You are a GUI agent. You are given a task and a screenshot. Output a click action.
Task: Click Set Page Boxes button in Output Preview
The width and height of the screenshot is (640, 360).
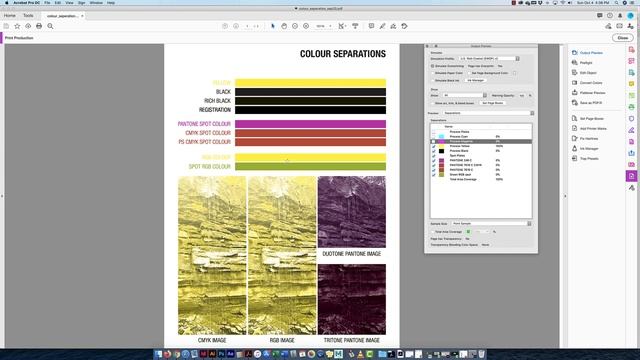click(493, 103)
